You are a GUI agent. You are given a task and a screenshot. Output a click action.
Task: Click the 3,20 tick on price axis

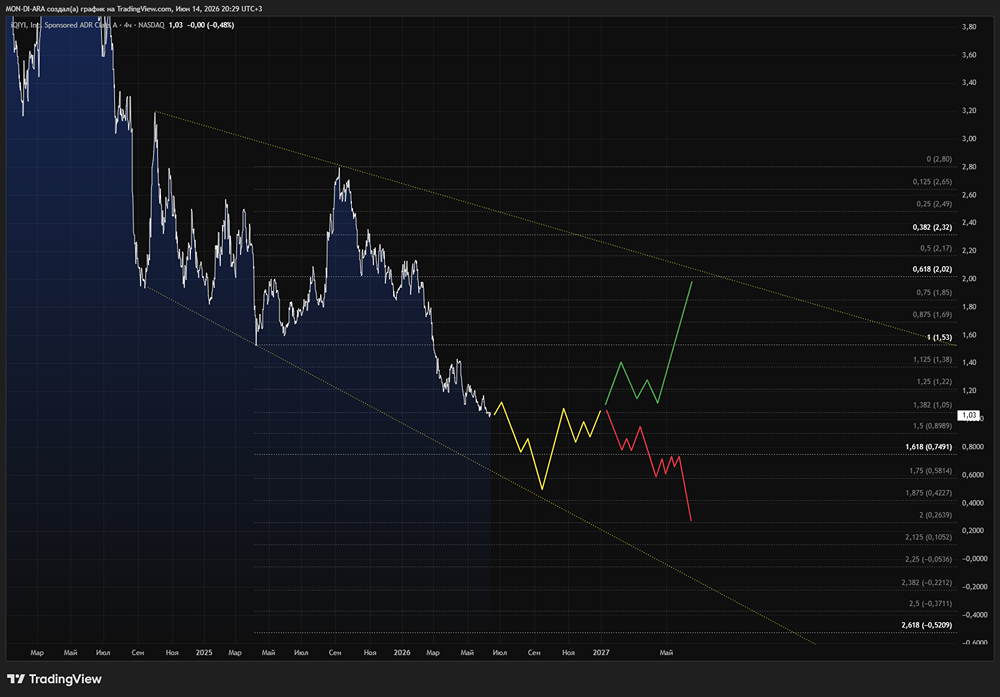coord(969,110)
